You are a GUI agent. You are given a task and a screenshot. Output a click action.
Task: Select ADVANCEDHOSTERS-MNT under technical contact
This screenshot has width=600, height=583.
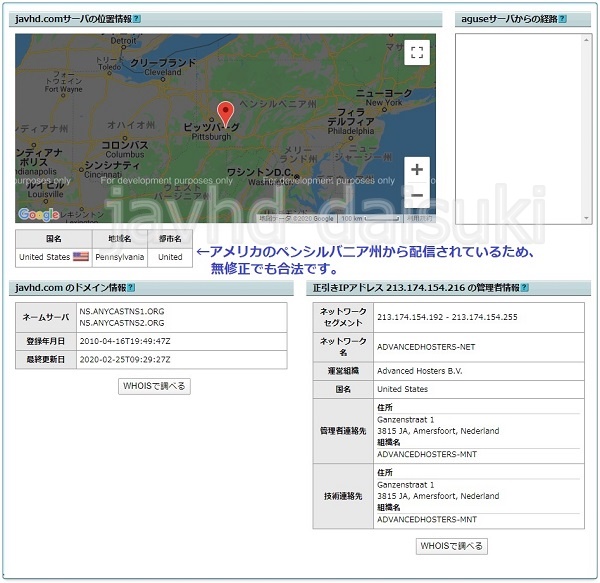tap(427, 519)
